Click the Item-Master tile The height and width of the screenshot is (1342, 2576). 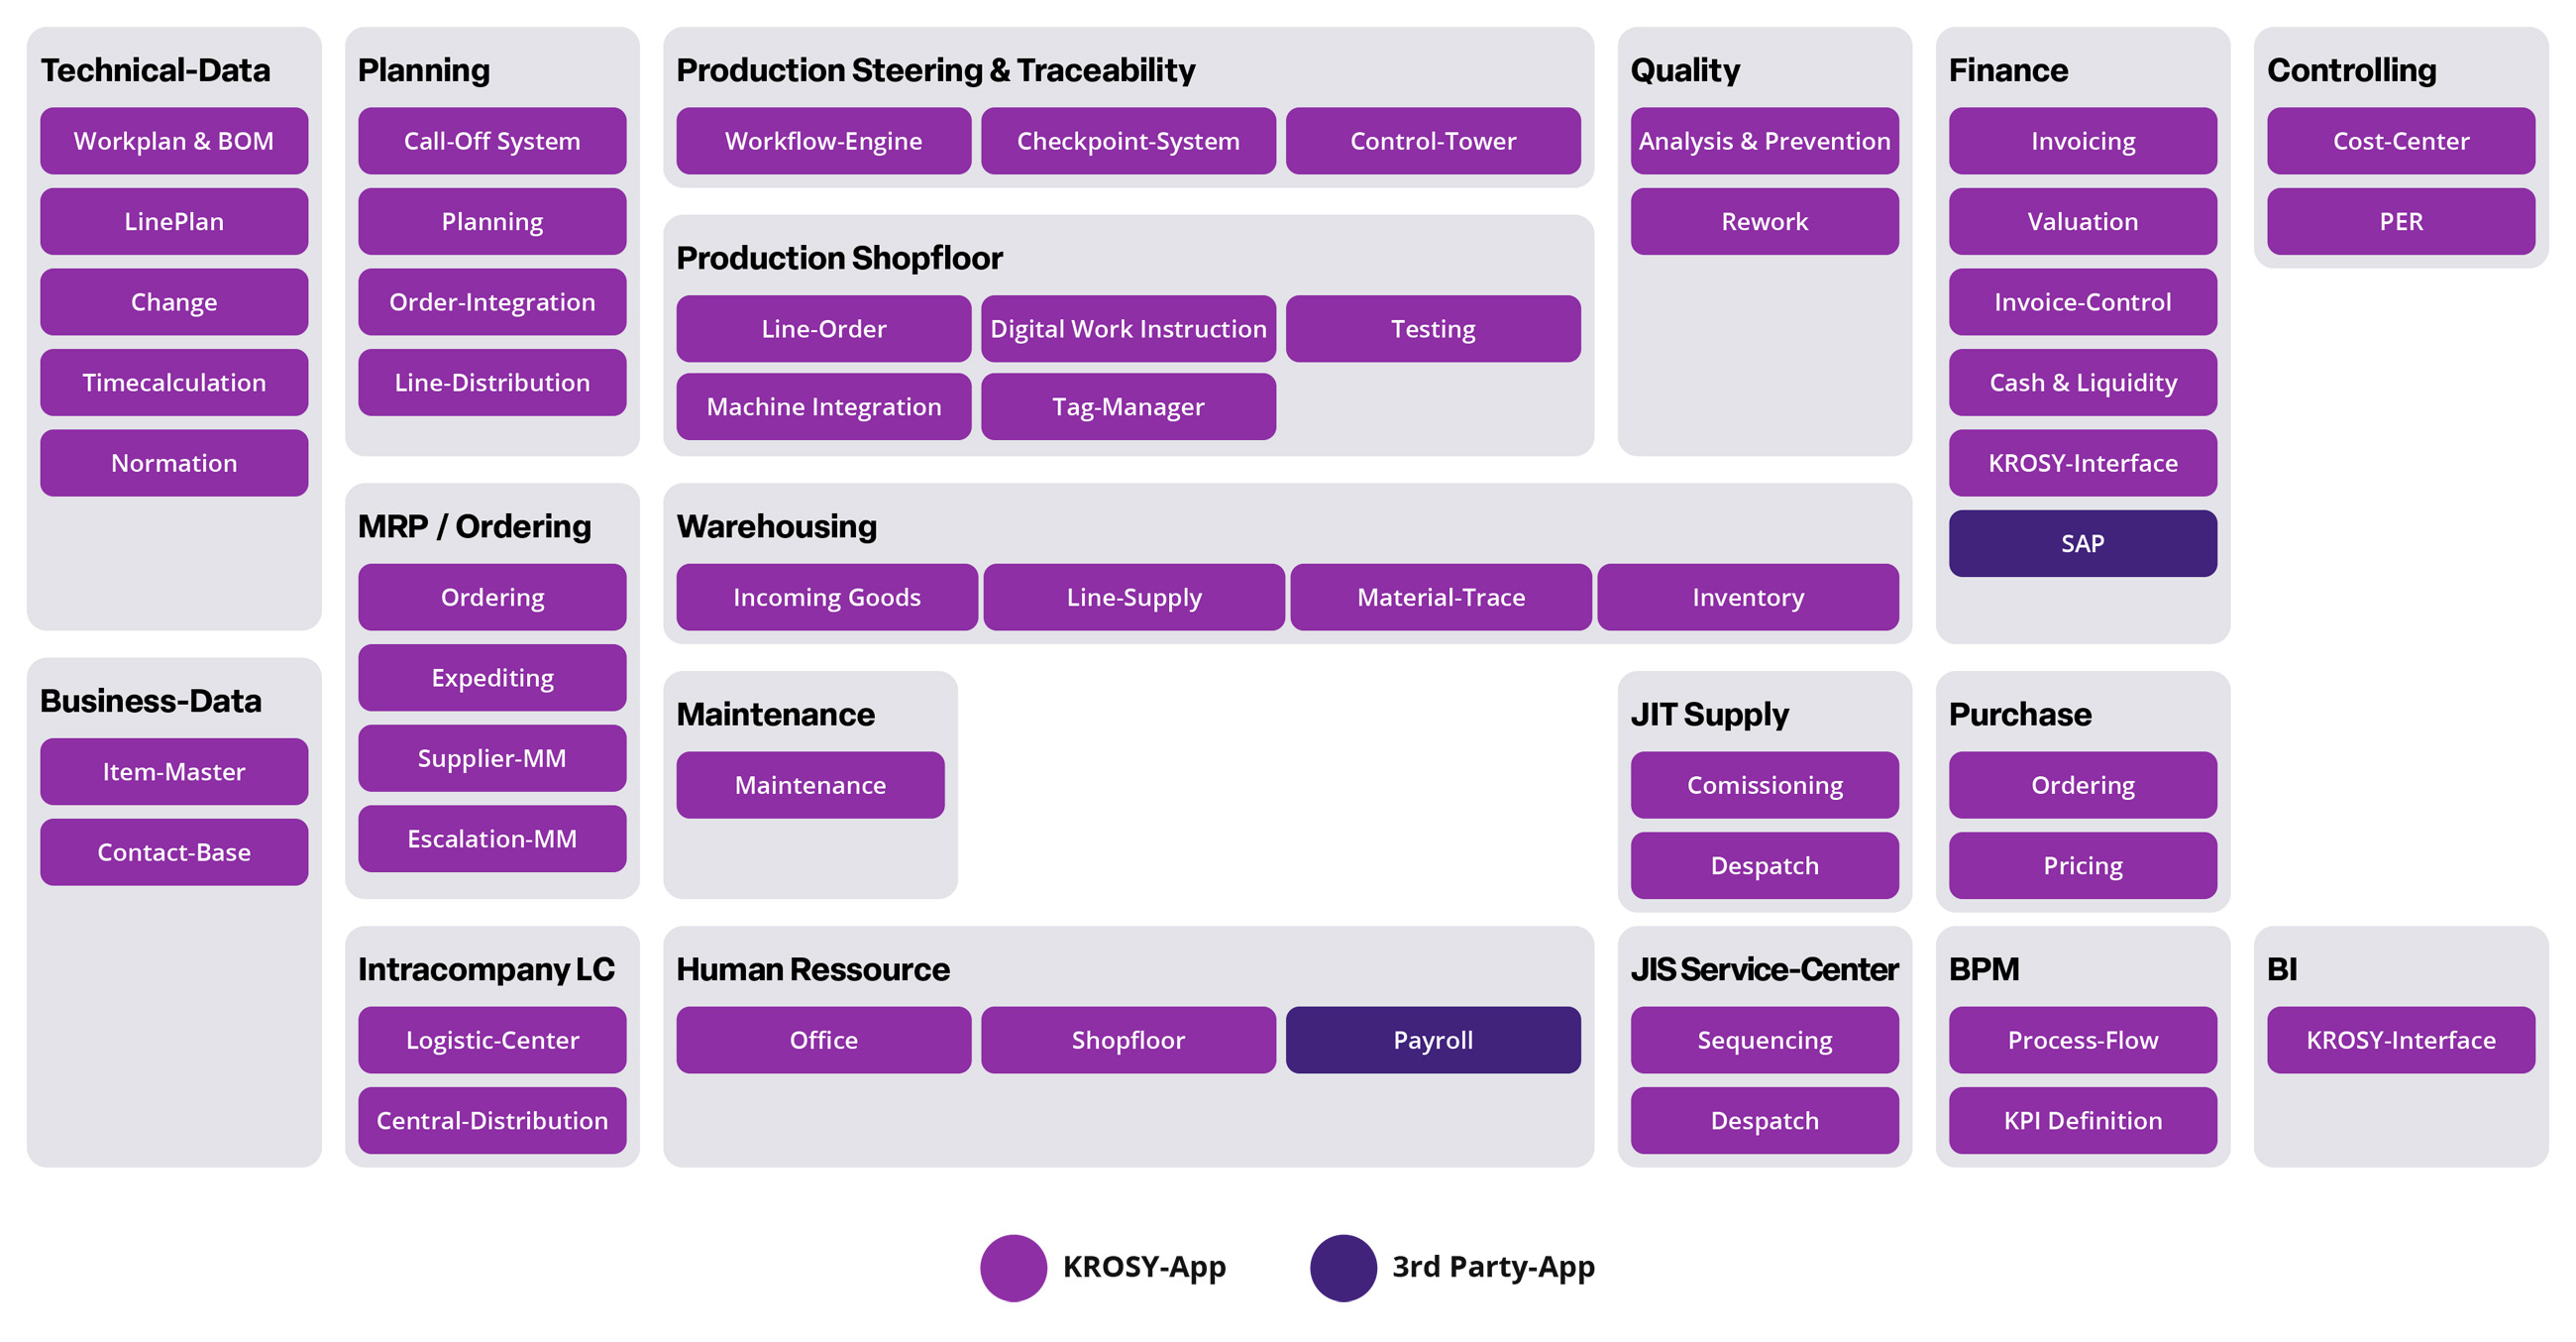pyautogui.click(x=174, y=772)
